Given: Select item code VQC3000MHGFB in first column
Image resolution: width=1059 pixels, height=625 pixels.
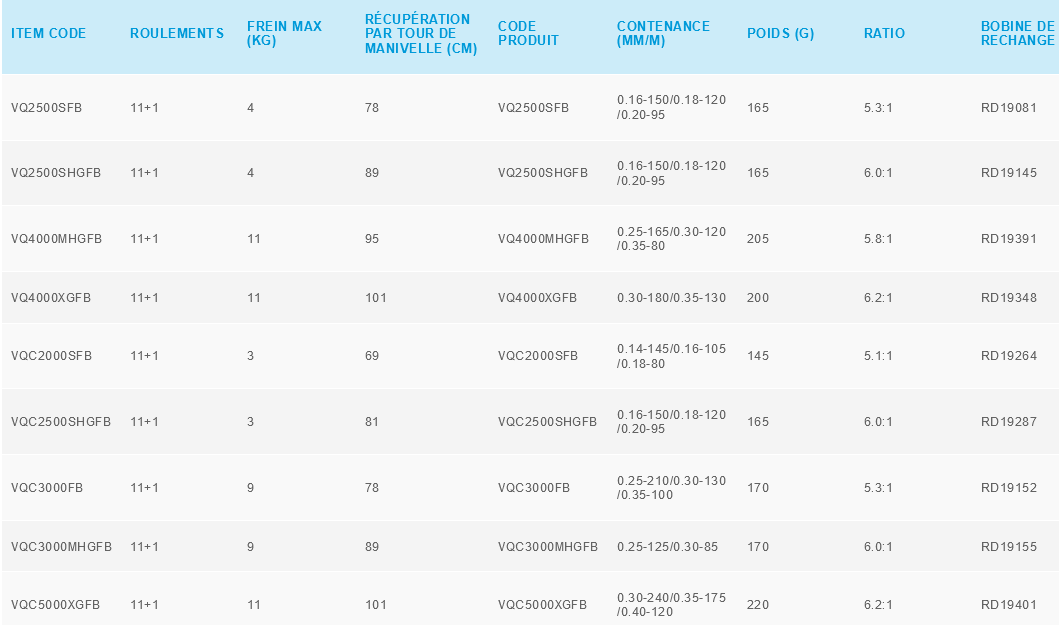Looking at the screenshot, I should pos(61,547).
